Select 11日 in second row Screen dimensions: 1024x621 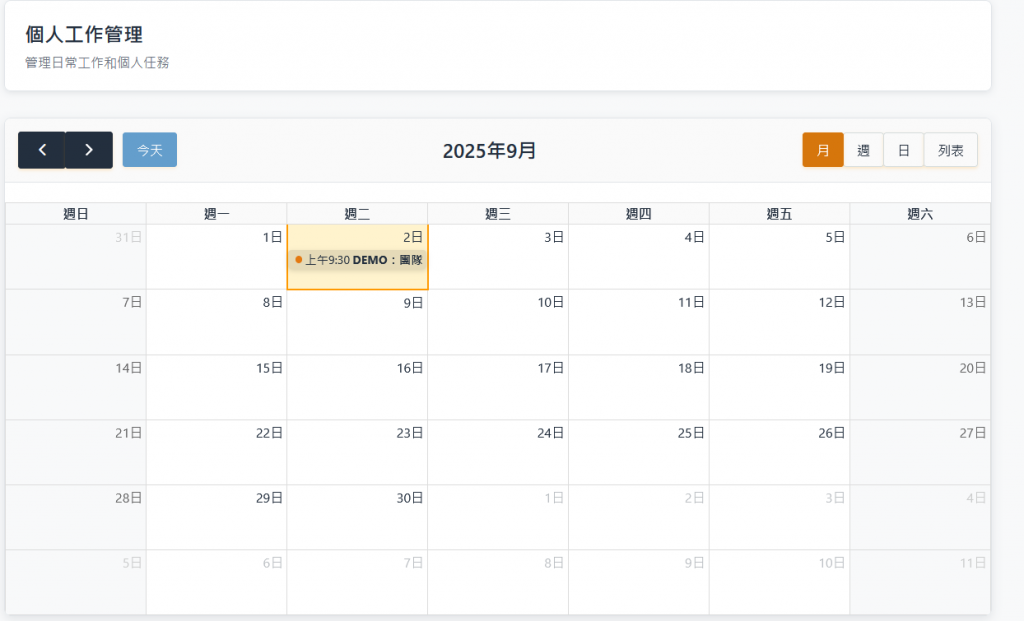click(691, 302)
